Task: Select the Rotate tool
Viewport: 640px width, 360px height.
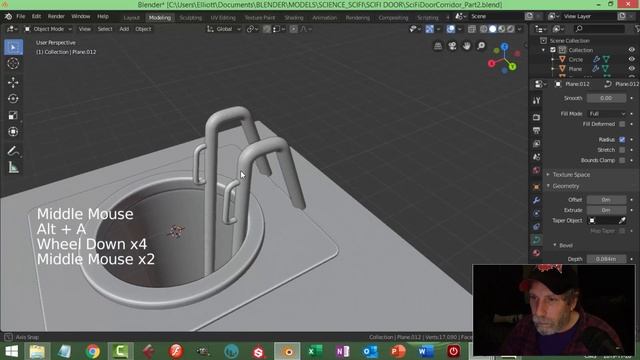Action: click(13, 99)
